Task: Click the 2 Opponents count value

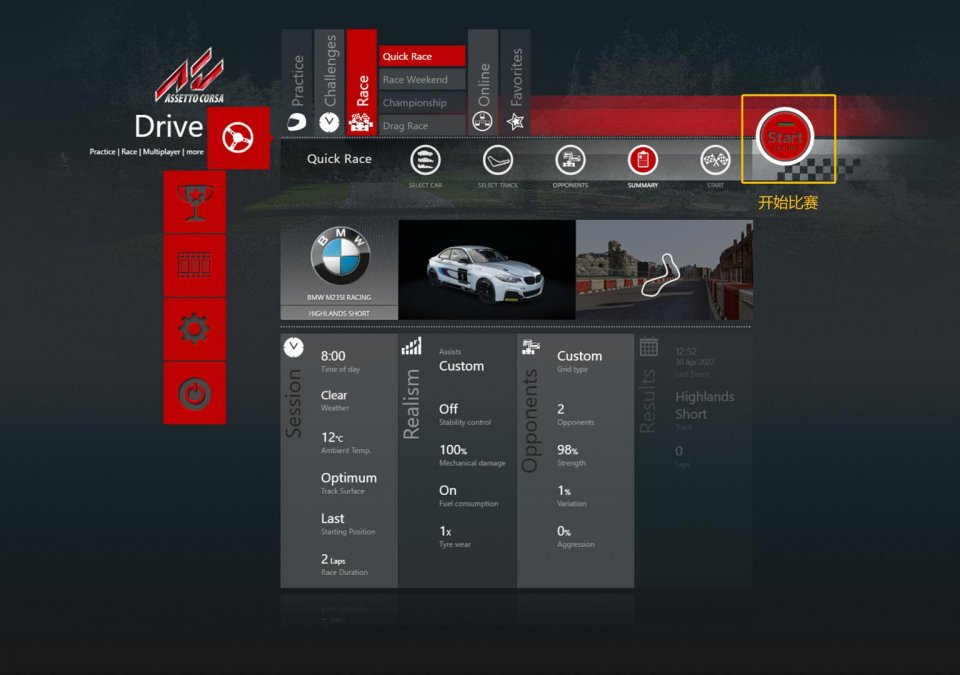Action: (561, 409)
